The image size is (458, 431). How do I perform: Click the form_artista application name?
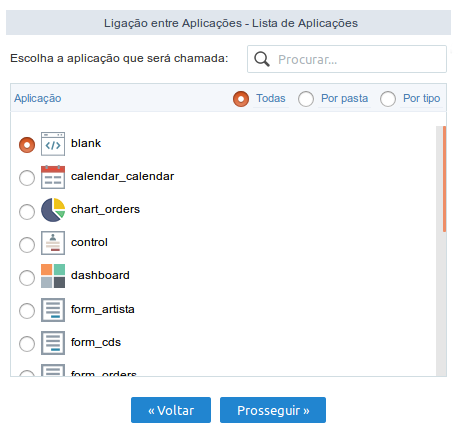(103, 309)
